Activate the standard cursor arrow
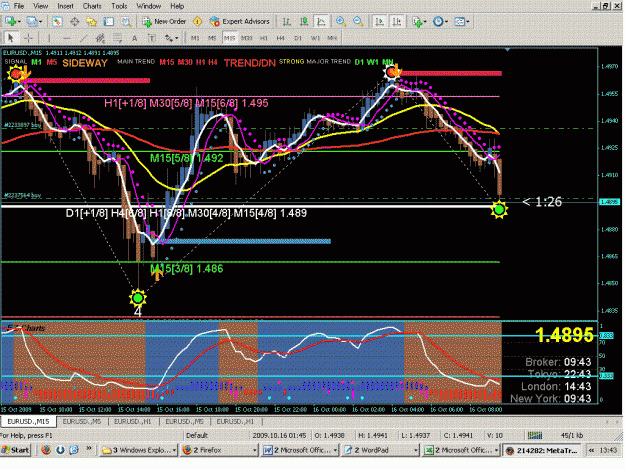 tap(11, 38)
